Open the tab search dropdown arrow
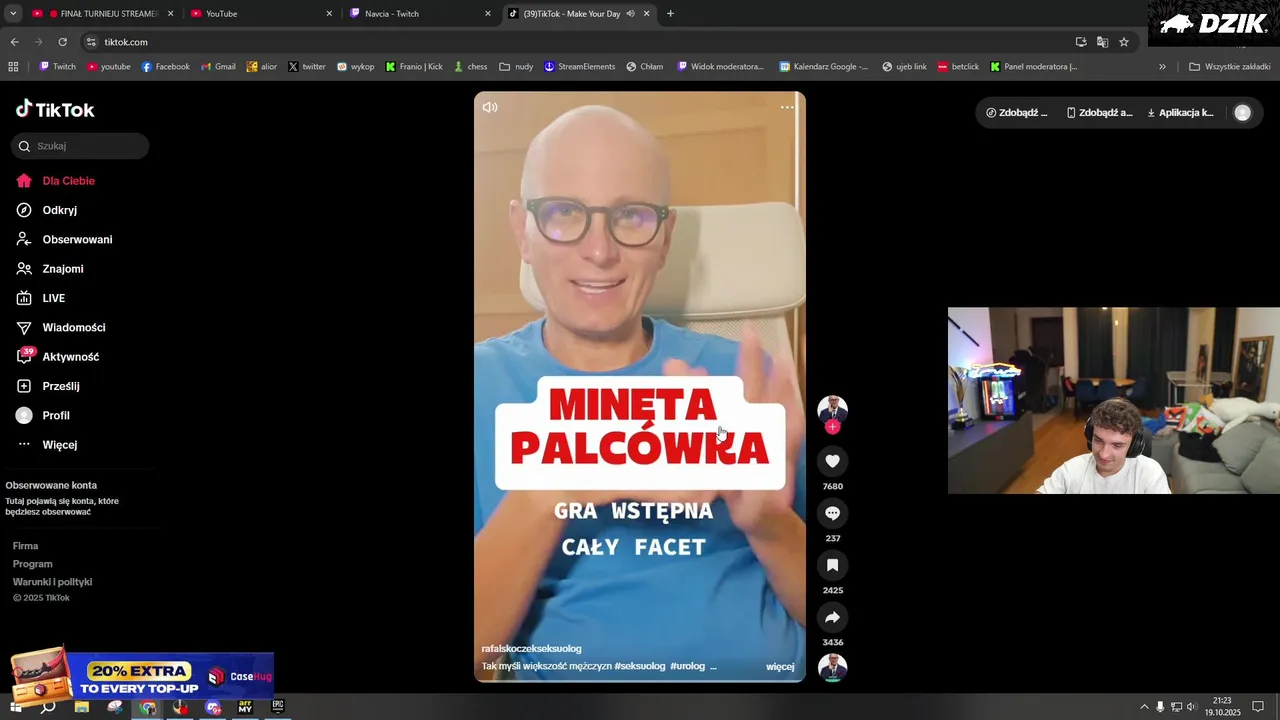 click(x=13, y=14)
